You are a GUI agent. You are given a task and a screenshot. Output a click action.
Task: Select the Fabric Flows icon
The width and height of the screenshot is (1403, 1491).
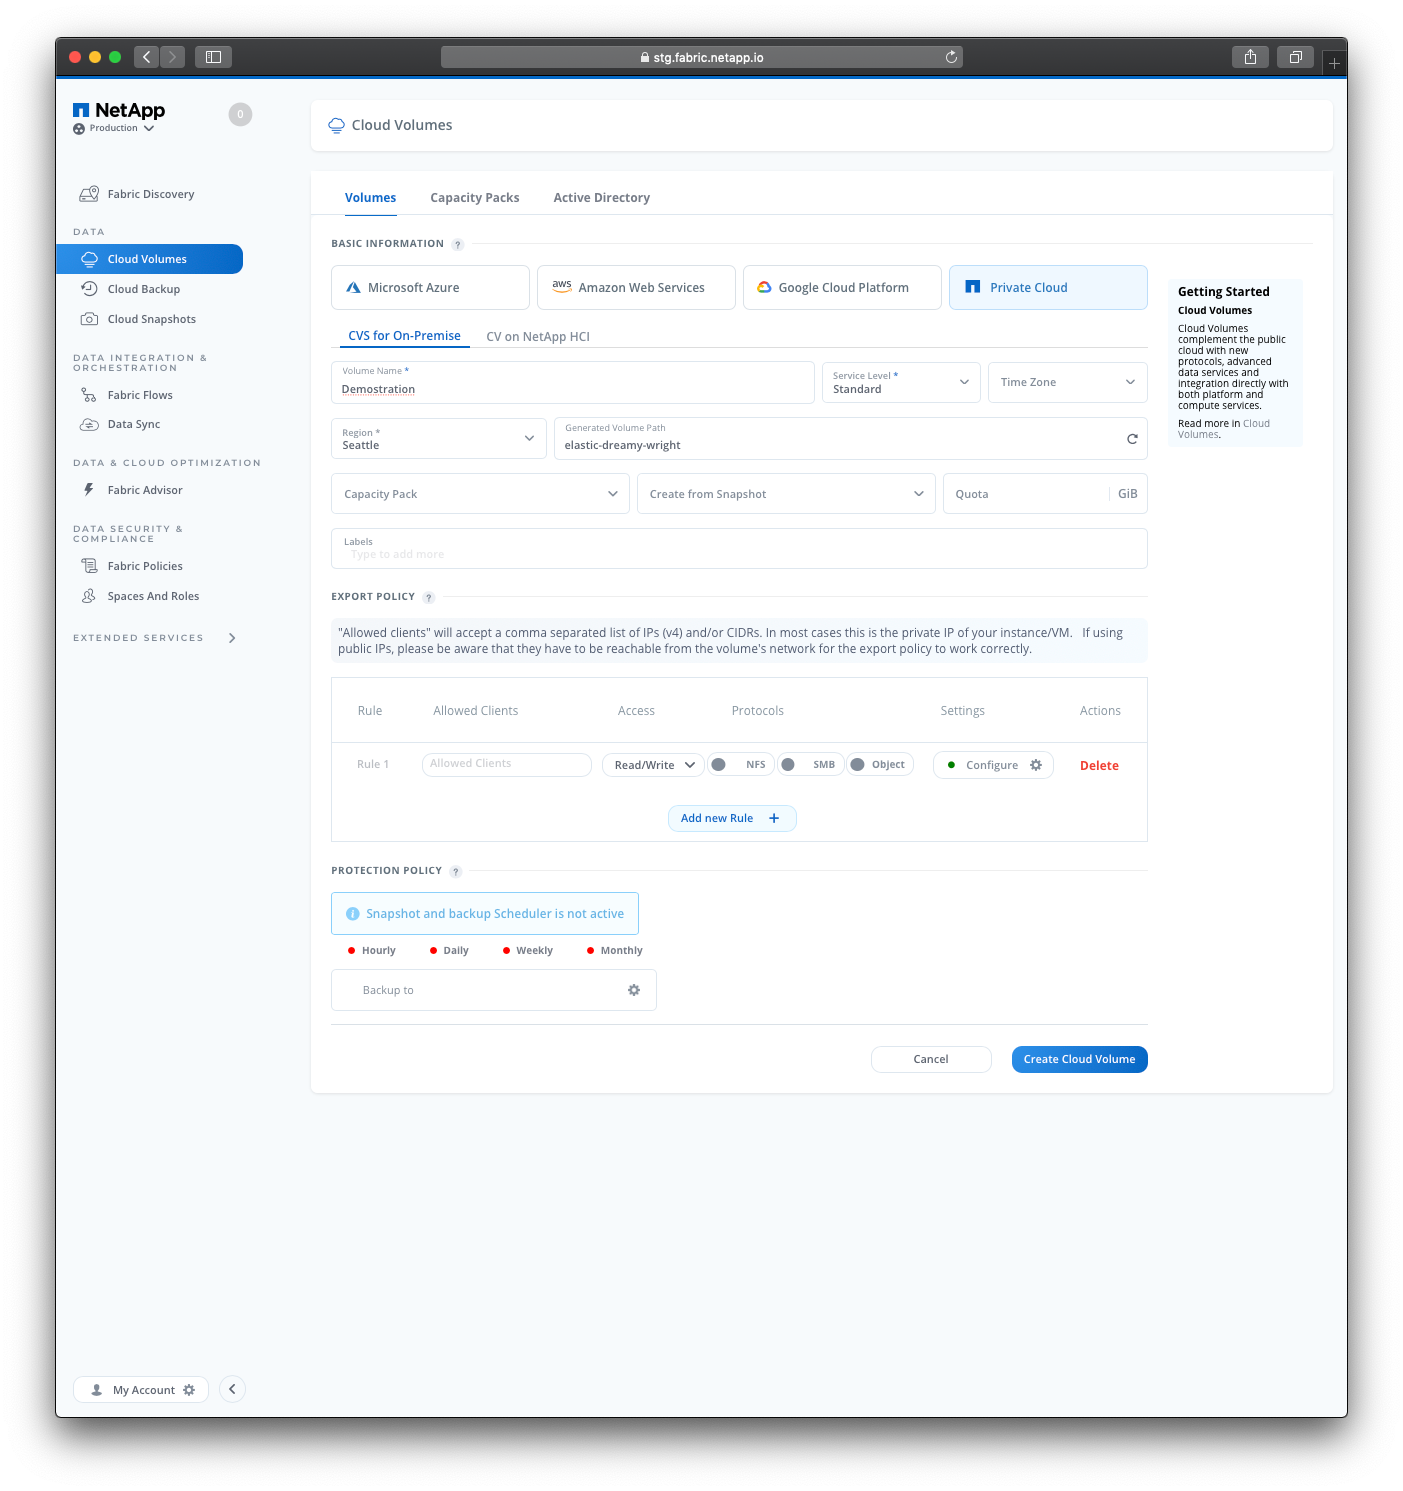(x=89, y=394)
